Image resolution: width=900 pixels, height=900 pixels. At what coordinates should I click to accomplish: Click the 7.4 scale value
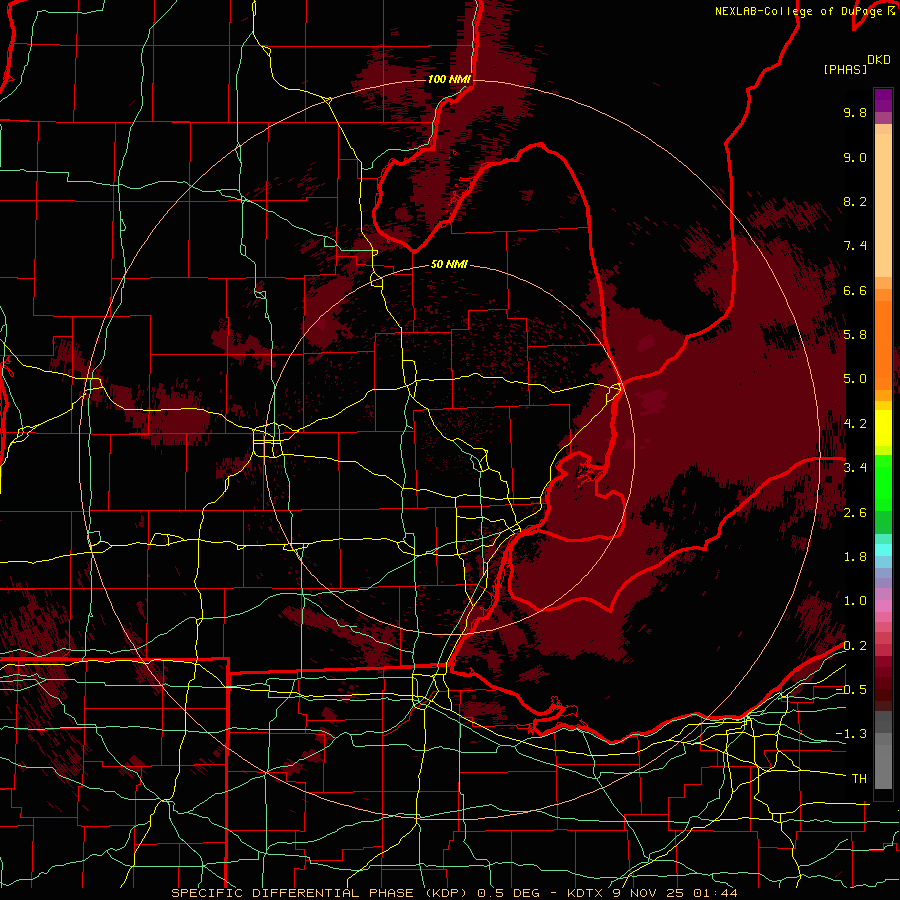(855, 246)
